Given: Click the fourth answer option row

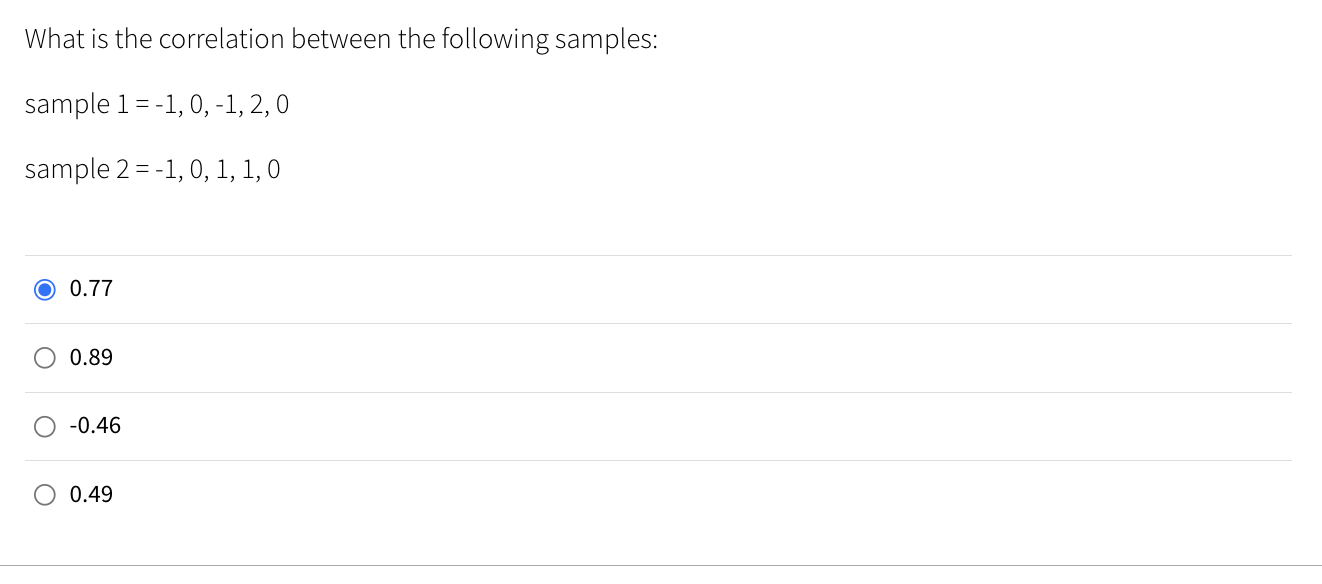Looking at the screenshot, I should [x=400, y=494].
